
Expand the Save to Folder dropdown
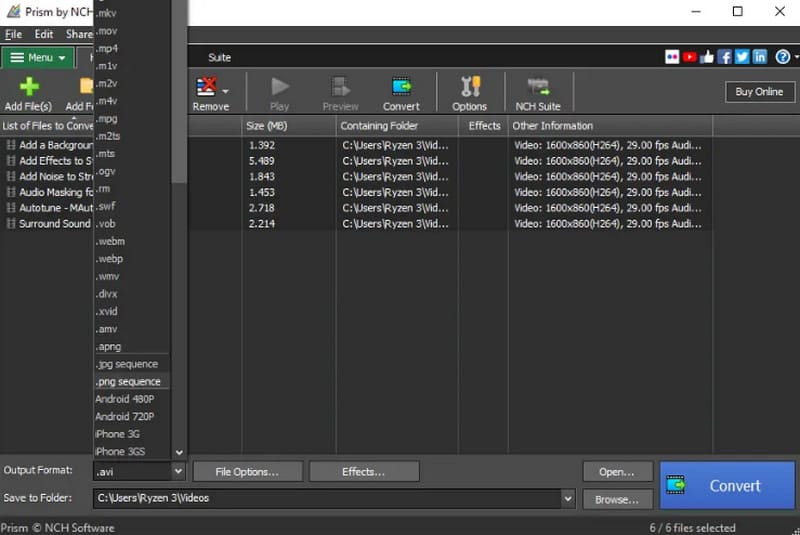click(568, 498)
